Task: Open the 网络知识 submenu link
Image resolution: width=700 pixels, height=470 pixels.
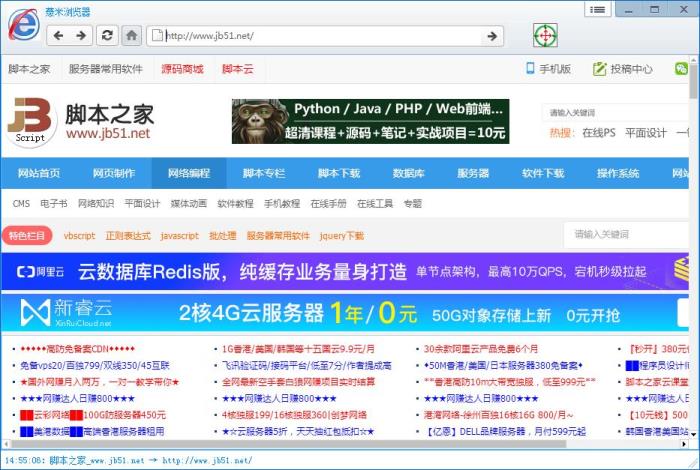Action: [x=96, y=204]
